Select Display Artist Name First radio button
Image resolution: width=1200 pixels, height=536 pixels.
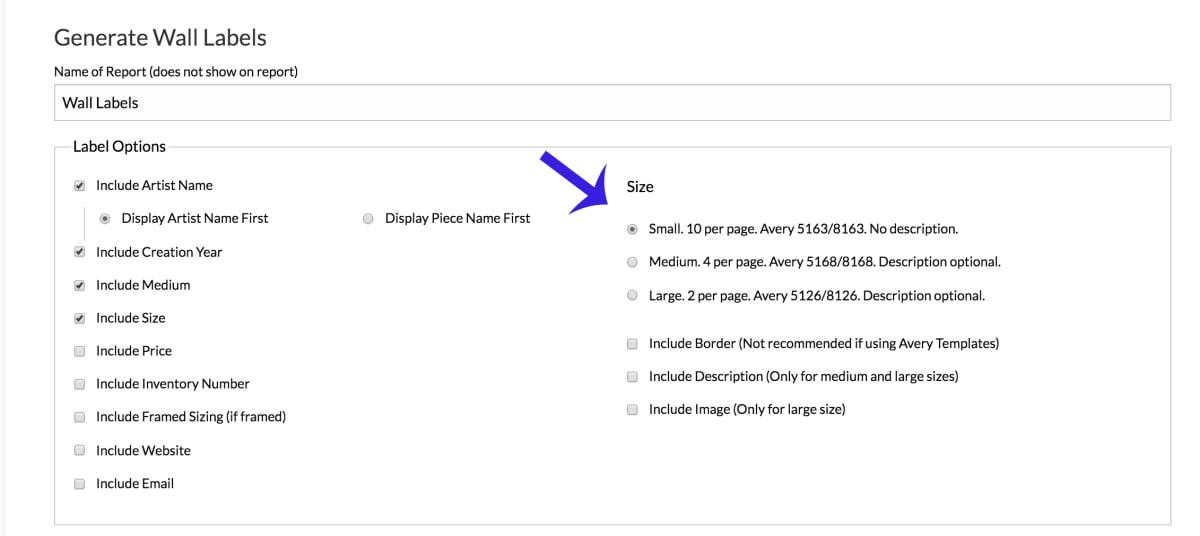pyautogui.click(x=105, y=219)
